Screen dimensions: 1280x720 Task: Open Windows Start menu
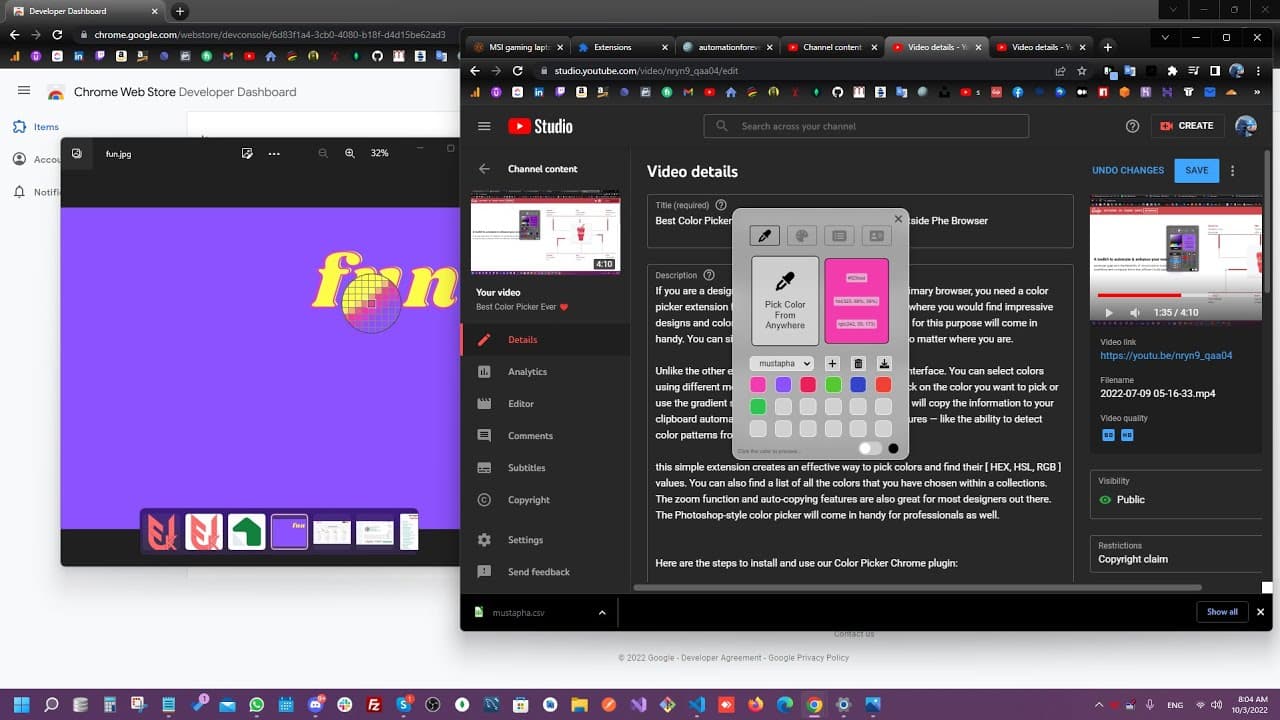coord(21,704)
